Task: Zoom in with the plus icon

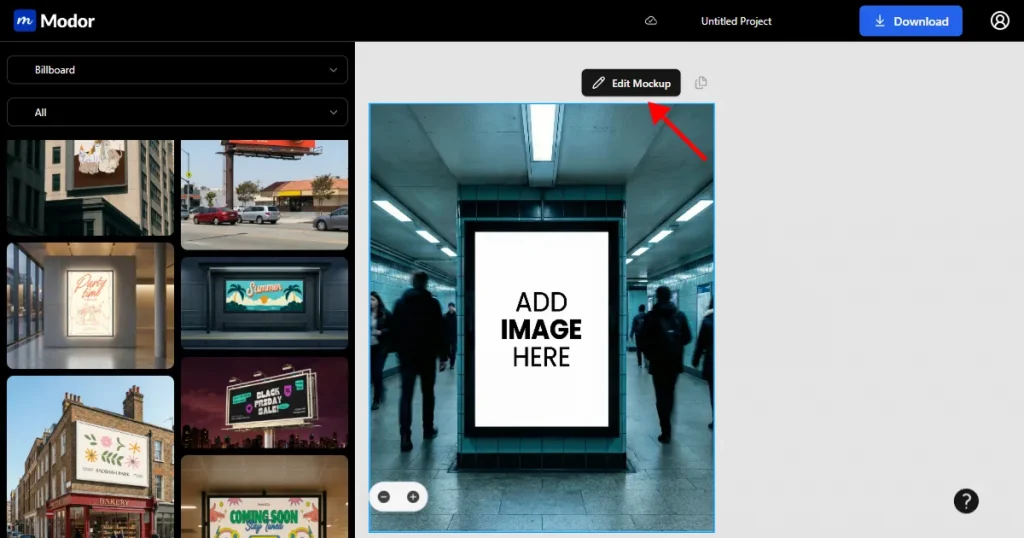Action: point(413,497)
